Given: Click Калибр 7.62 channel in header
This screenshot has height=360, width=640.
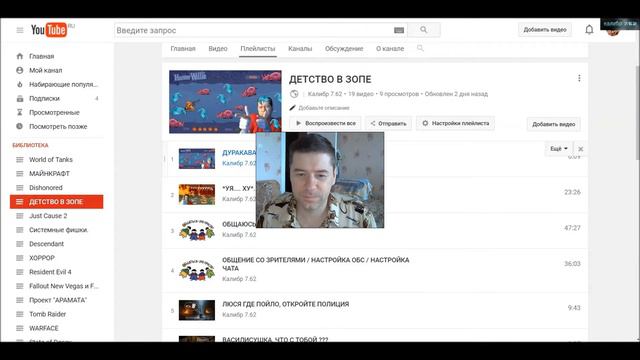Looking at the screenshot, I should 325,94.
